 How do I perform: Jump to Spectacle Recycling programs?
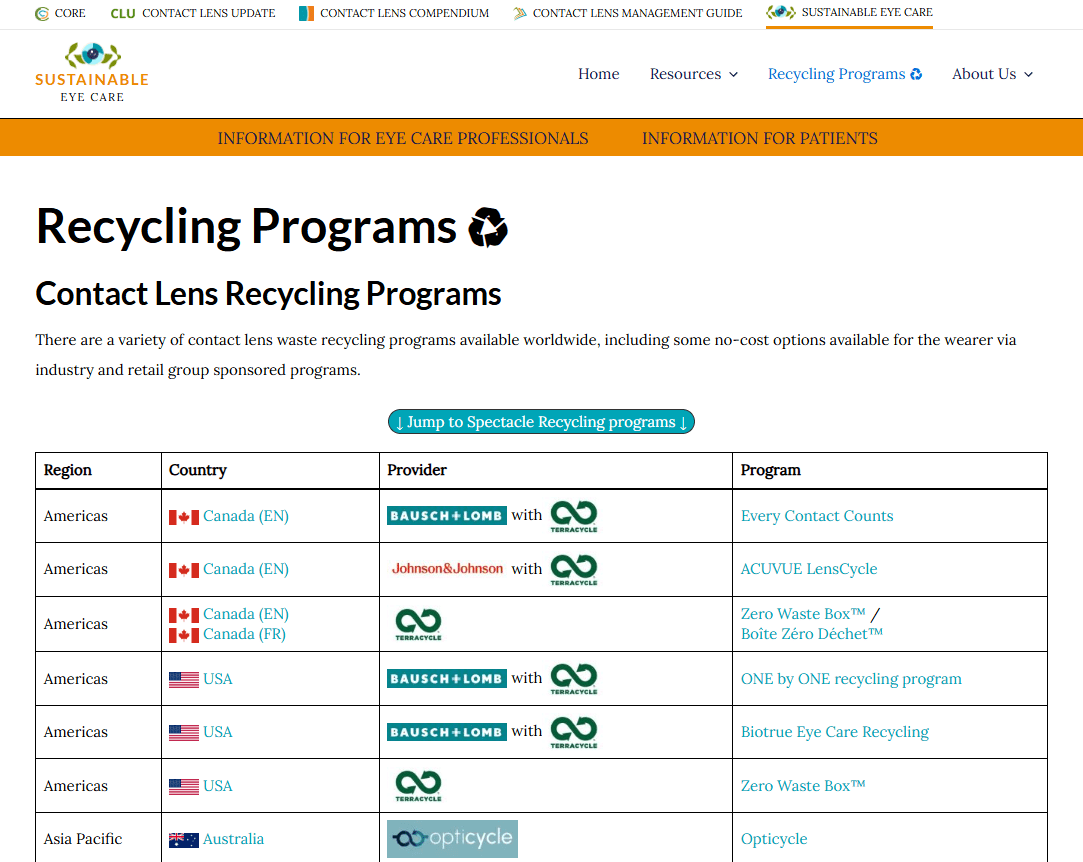(541, 422)
